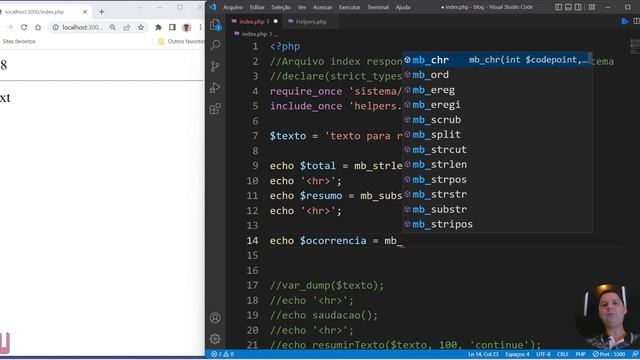Open the Ver menu

pyautogui.click(x=302, y=7)
